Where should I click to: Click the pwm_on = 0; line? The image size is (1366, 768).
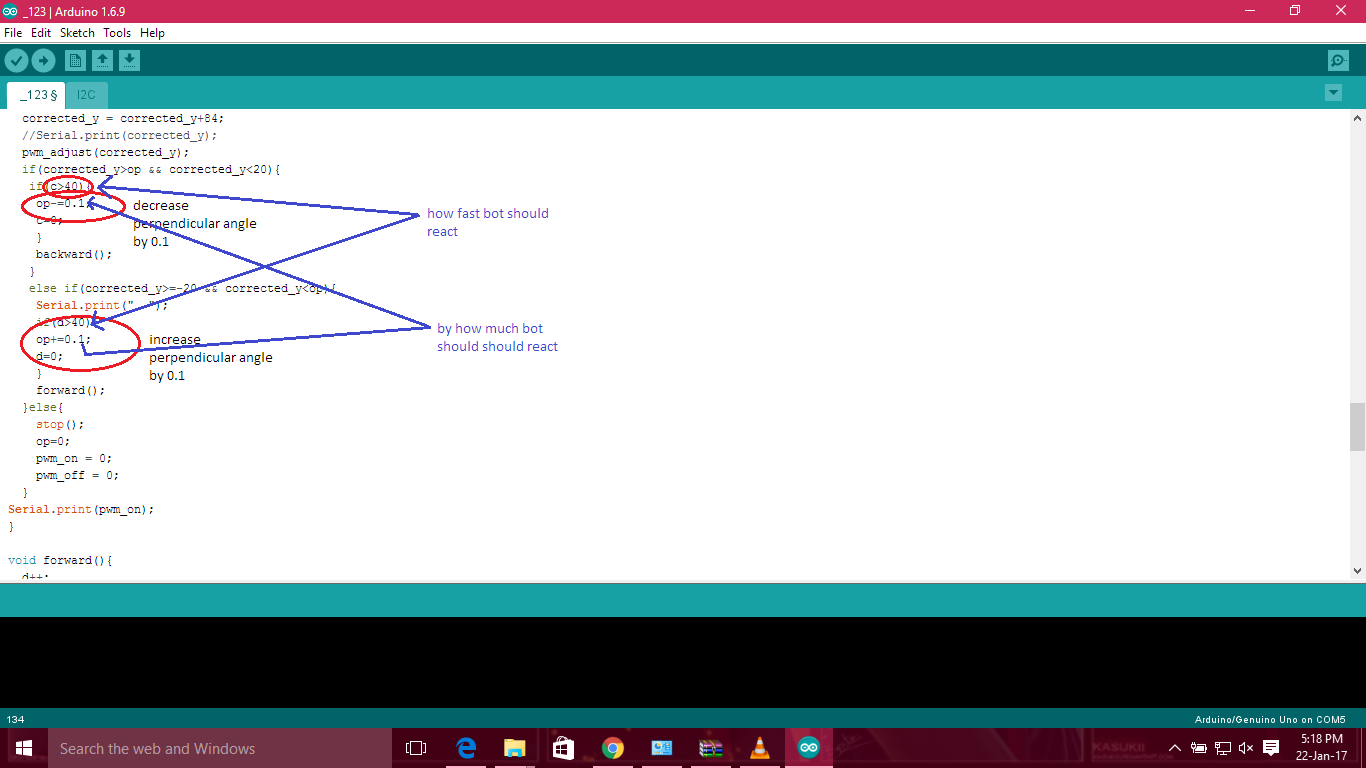pyautogui.click(x=74, y=458)
